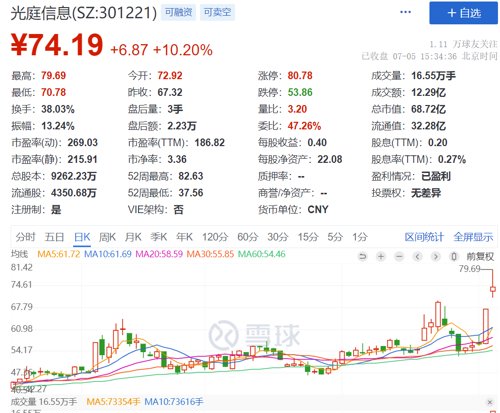The height and width of the screenshot is (413, 500).
Task: Click the 盈利情况 value 已盈利
Action: tap(436, 176)
